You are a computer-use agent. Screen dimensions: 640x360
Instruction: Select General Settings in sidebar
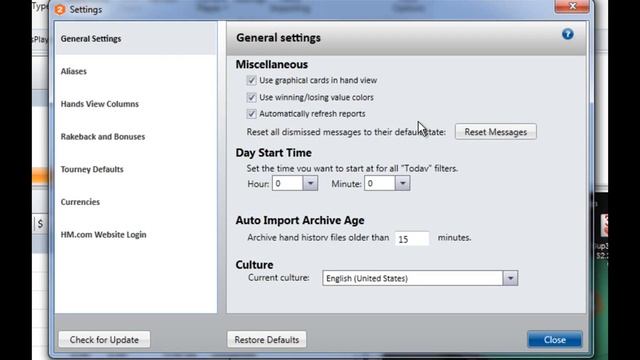pyautogui.click(x=136, y=39)
